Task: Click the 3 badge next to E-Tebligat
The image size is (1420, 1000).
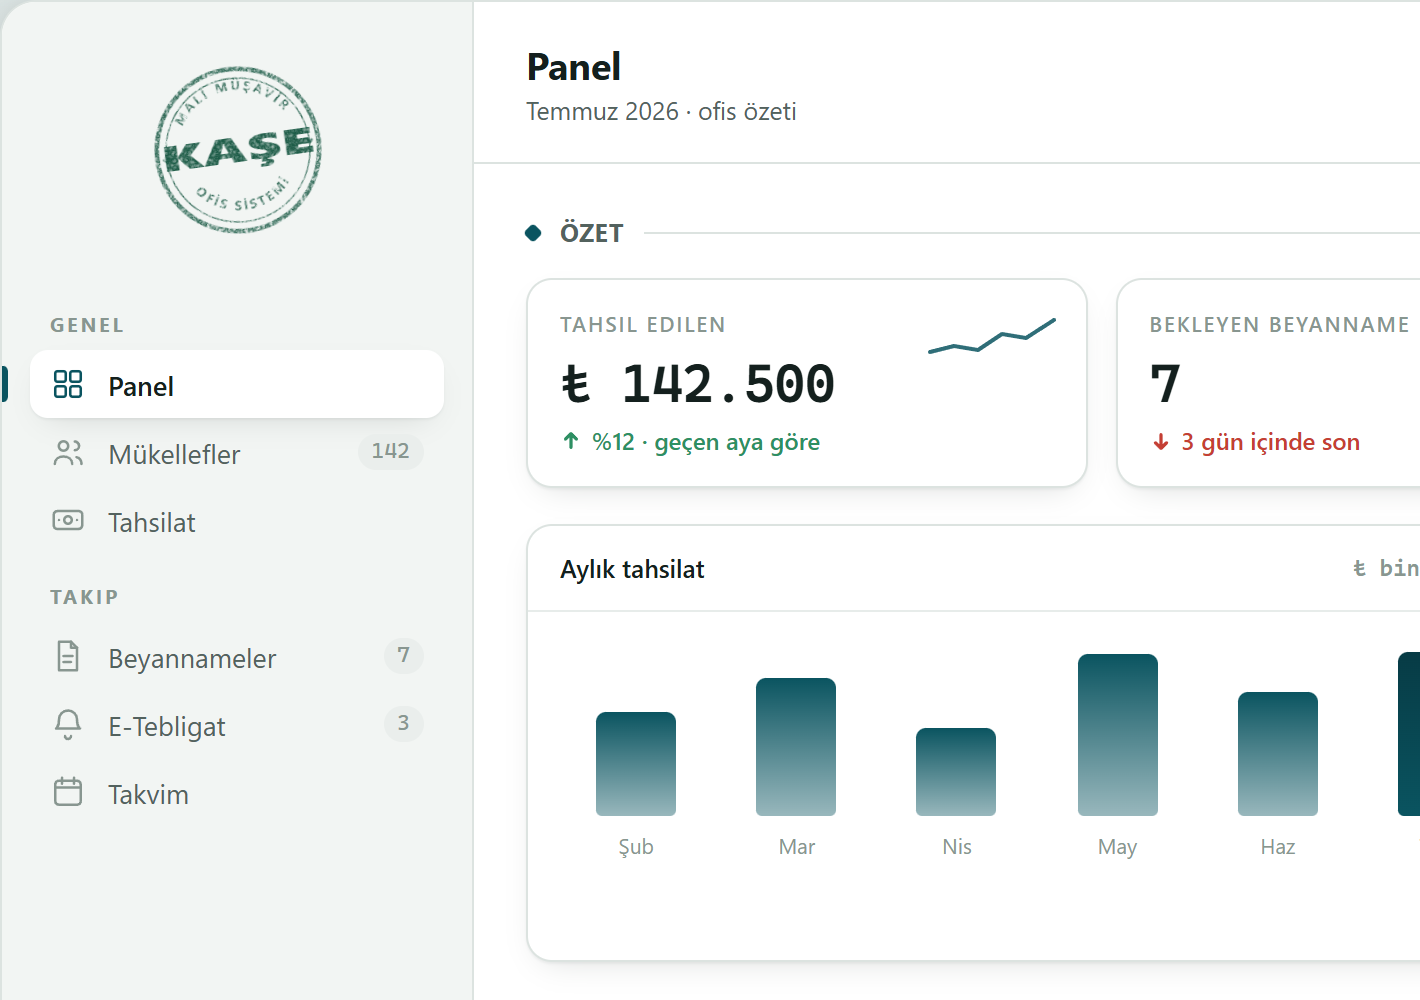Action: point(404,724)
